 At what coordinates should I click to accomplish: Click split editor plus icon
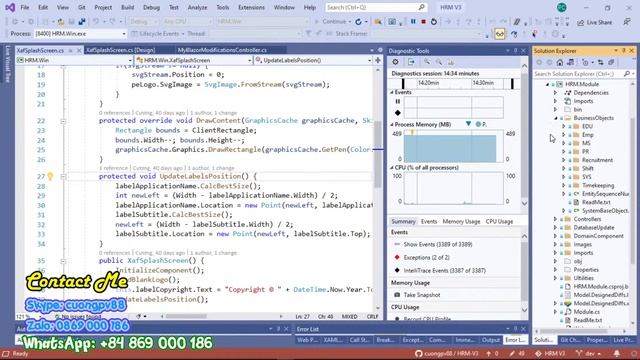pos(378,60)
